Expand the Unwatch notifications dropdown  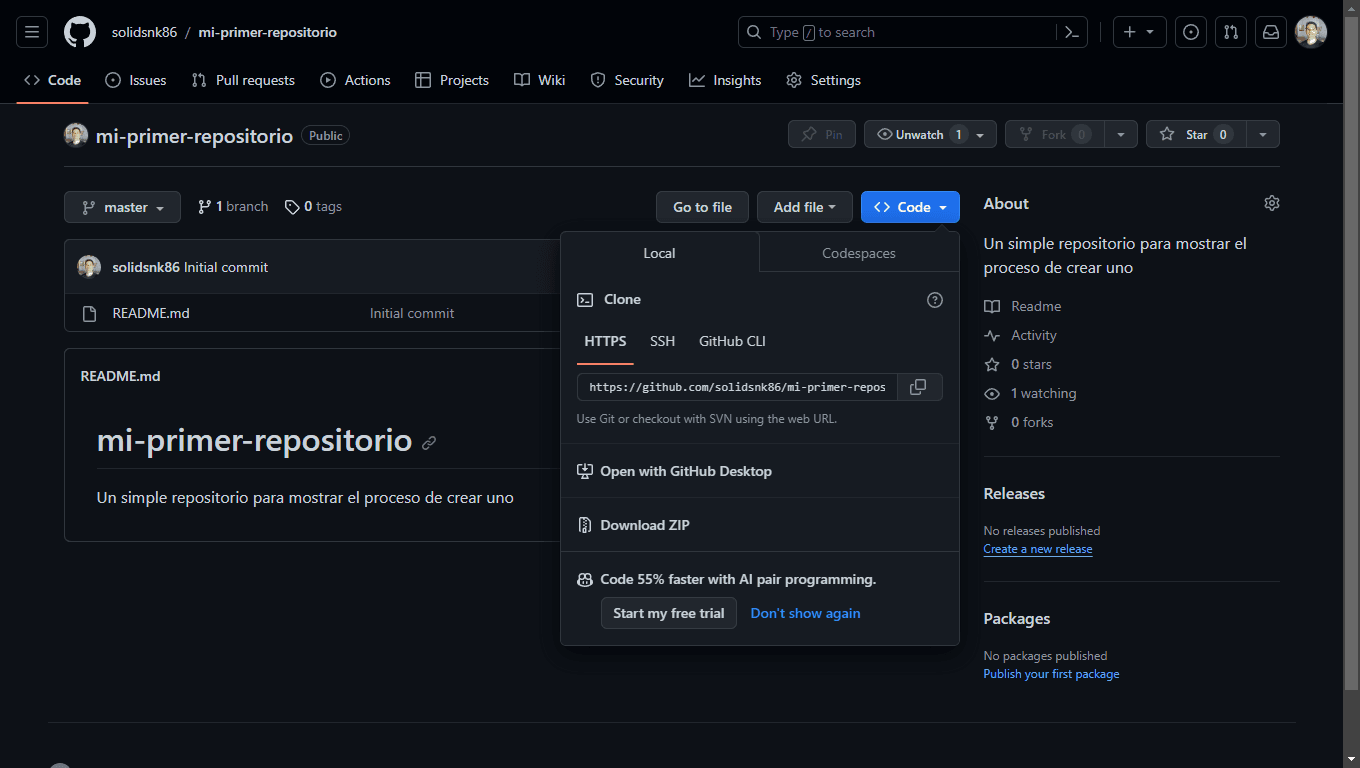(930, 135)
